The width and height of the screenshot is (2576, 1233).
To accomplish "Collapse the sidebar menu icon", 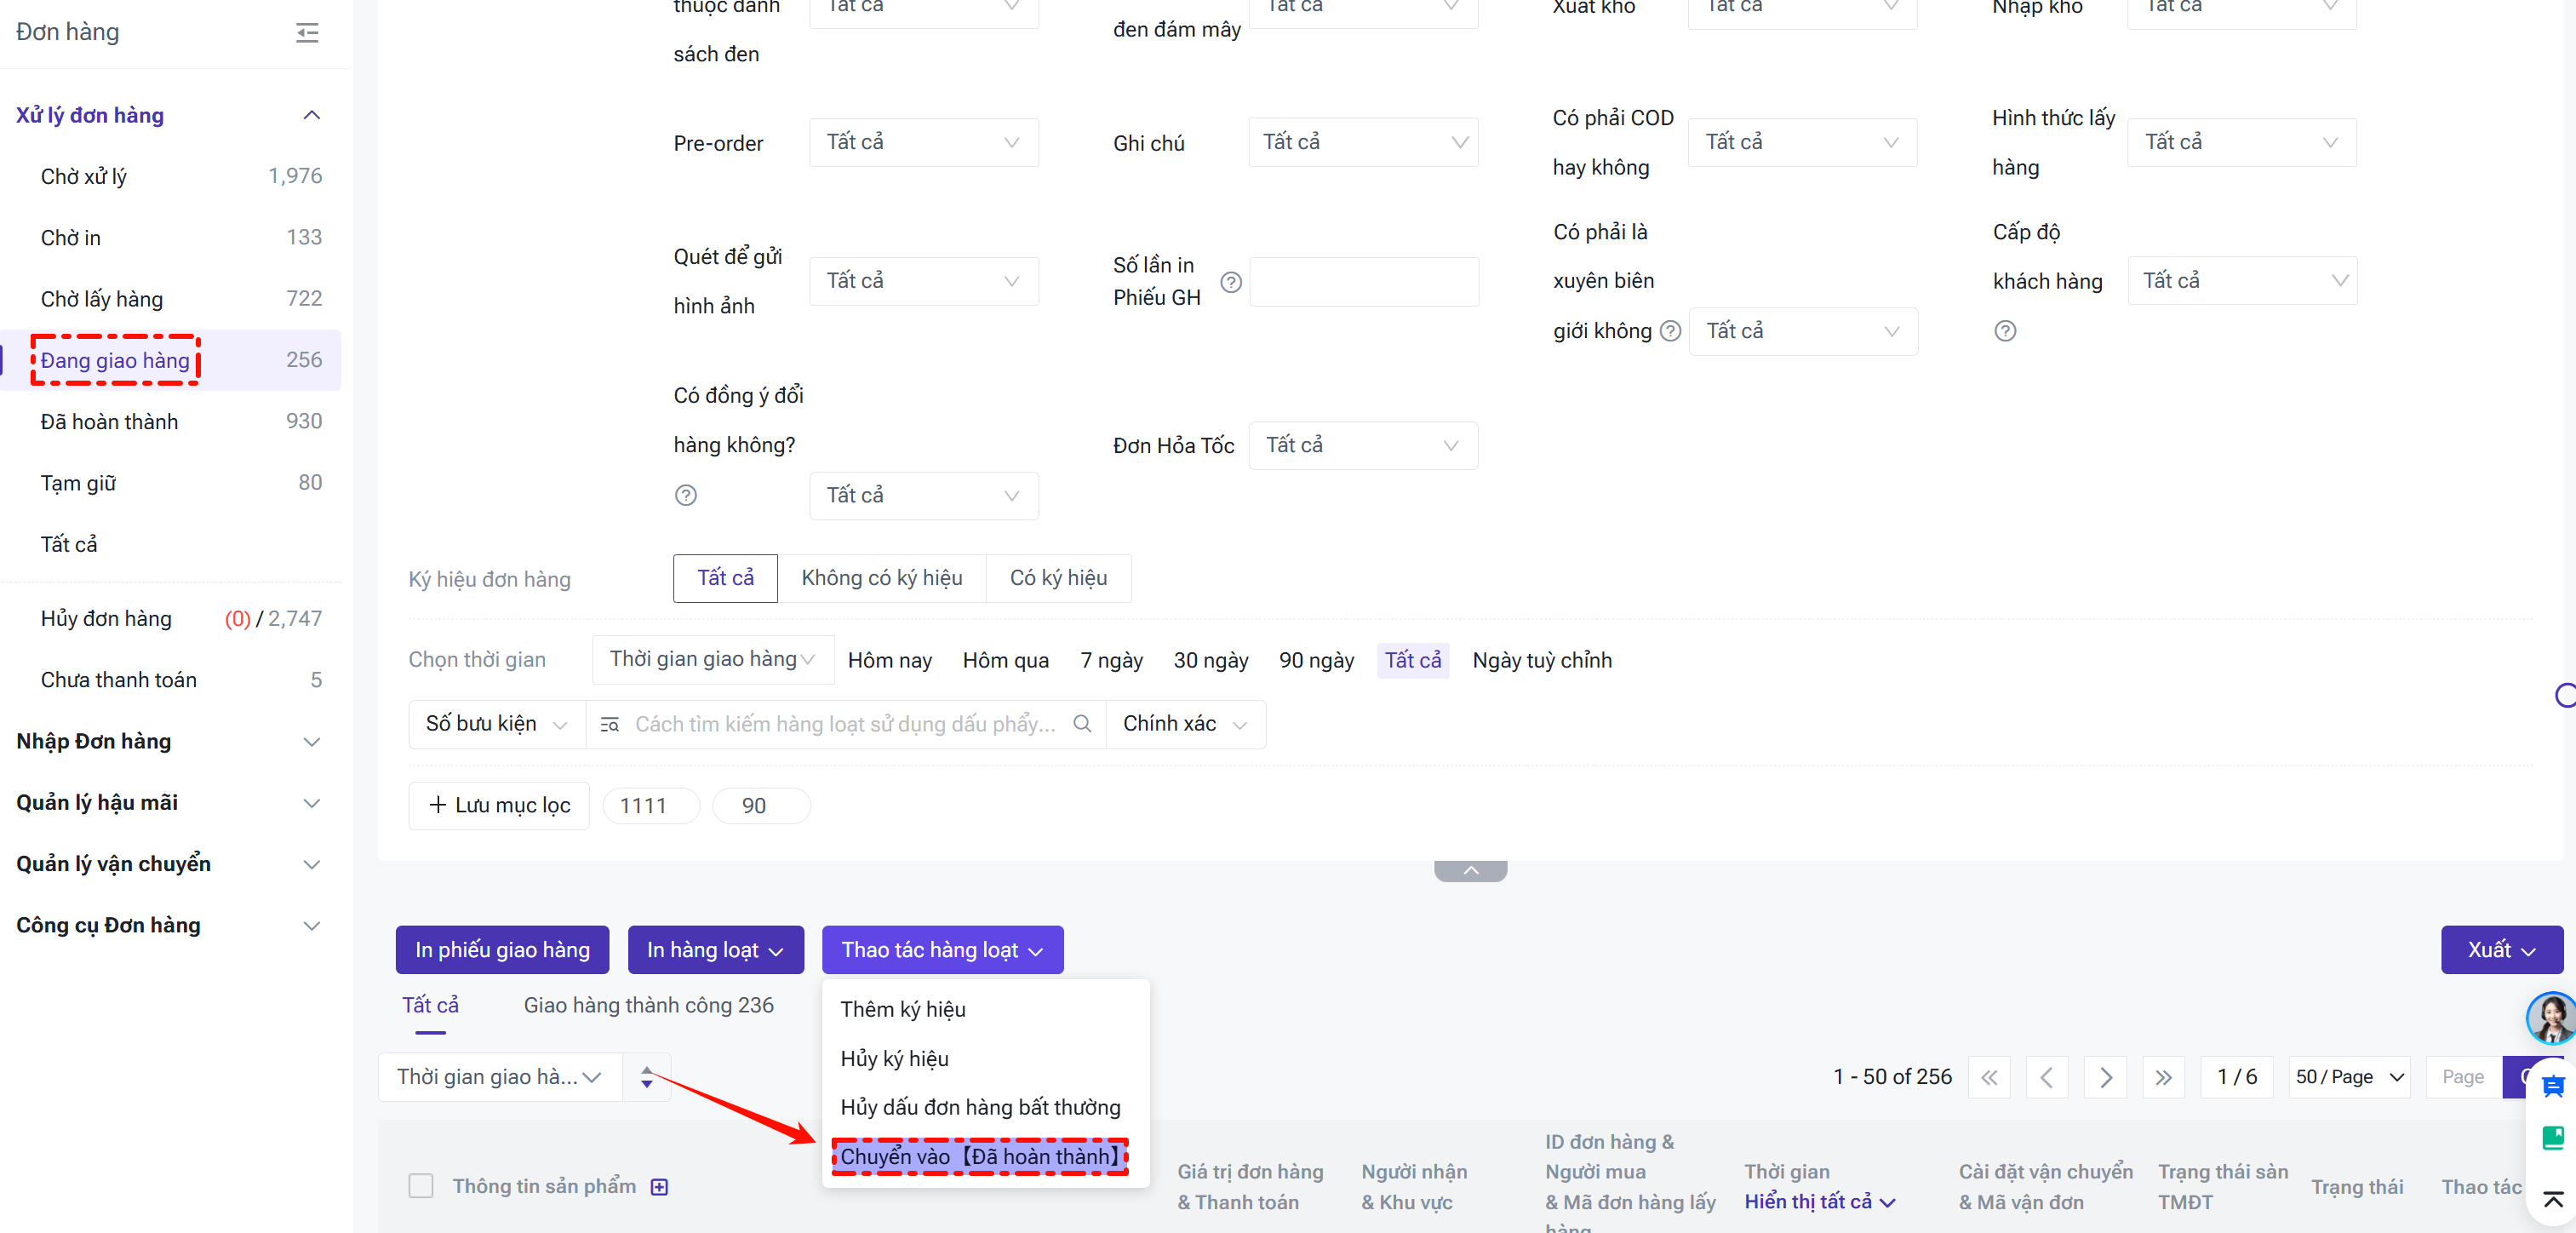I will [x=307, y=33].
